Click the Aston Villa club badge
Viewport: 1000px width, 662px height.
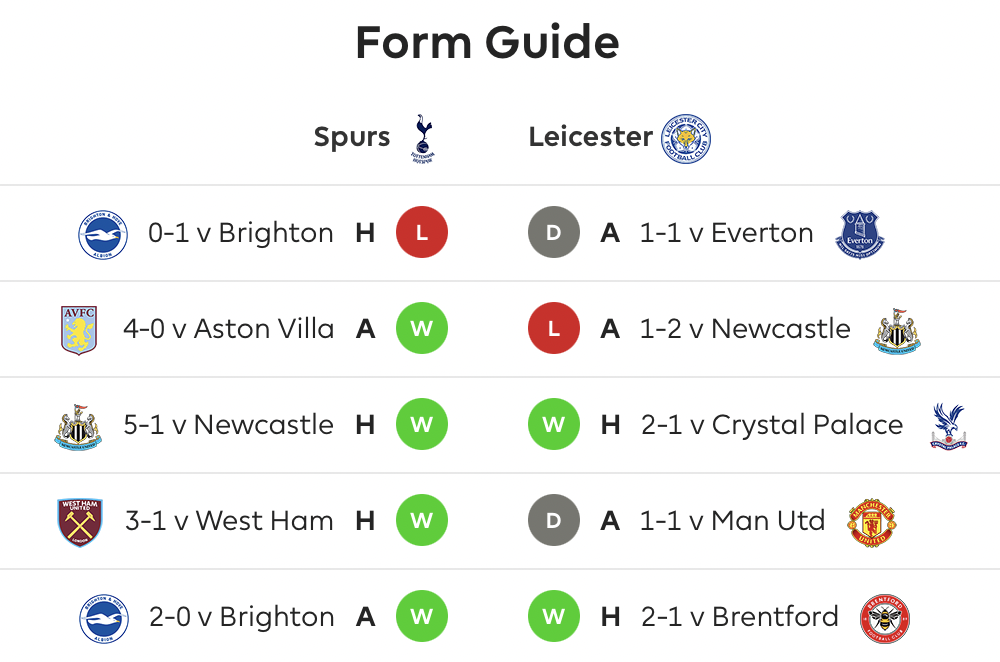[79, 330]
